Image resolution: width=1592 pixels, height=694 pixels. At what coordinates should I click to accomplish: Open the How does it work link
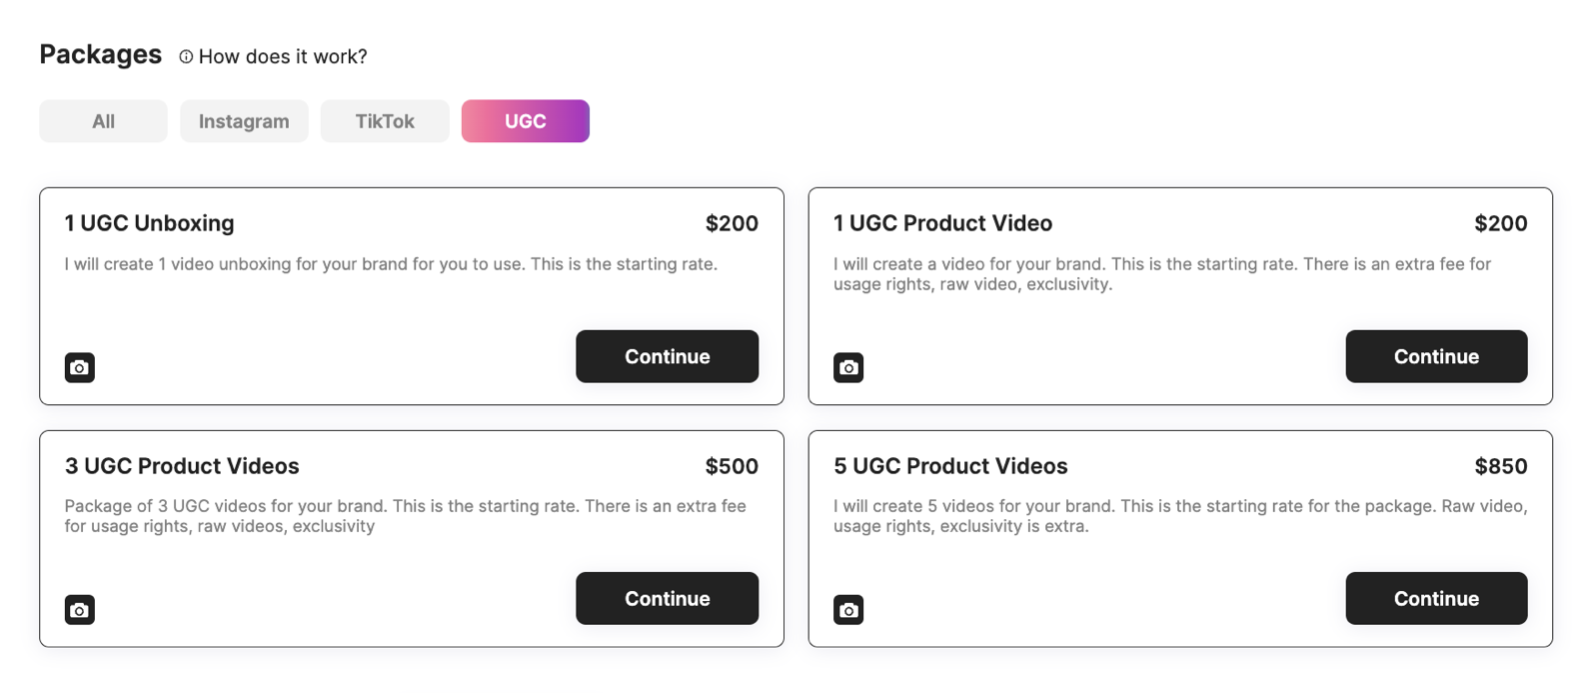pos(281,57)
